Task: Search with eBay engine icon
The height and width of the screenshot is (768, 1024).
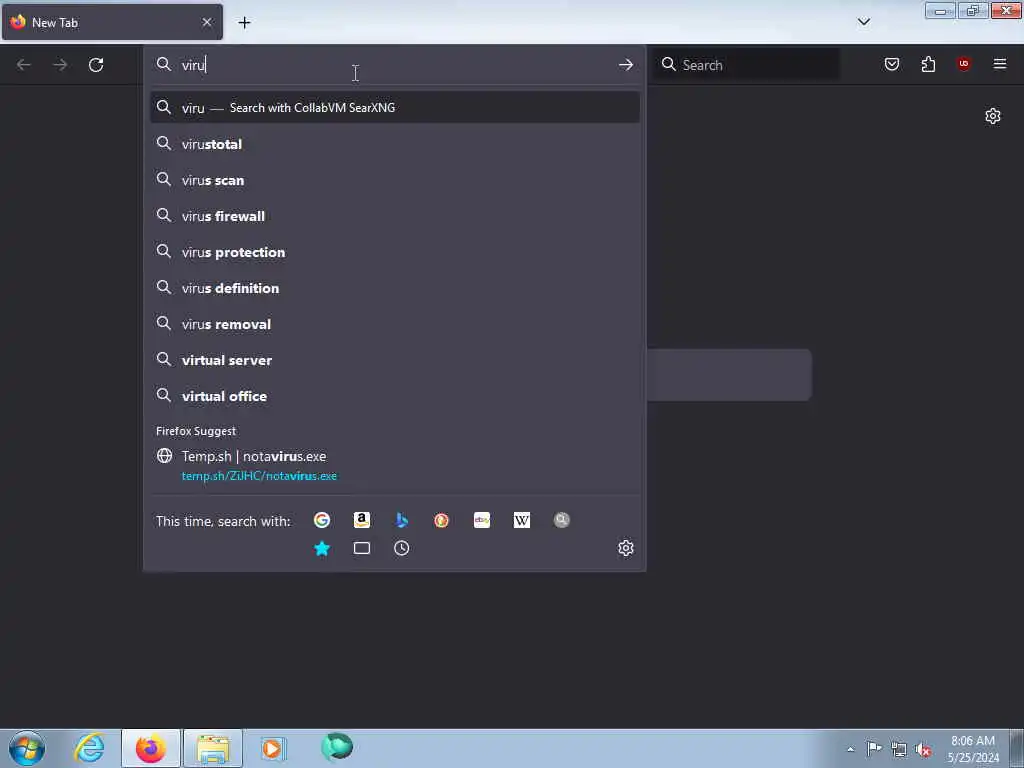Action: 482,520
